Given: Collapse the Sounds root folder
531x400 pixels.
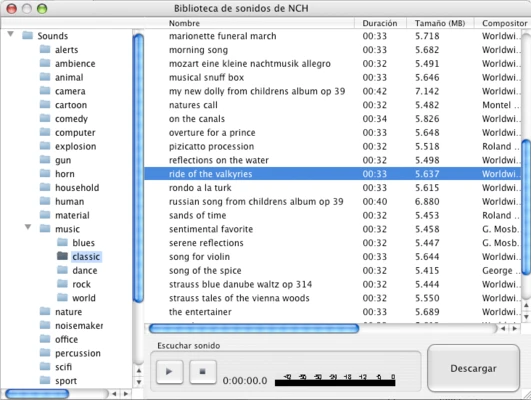Looking at the screenshot, I should [10, 34].
